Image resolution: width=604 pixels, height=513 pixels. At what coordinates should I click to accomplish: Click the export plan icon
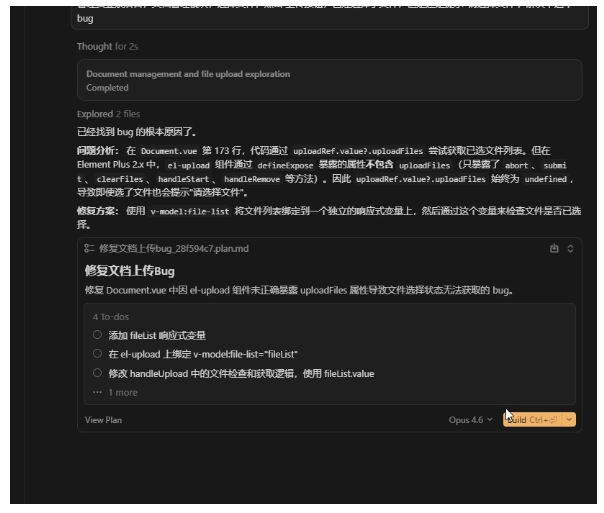554,248
